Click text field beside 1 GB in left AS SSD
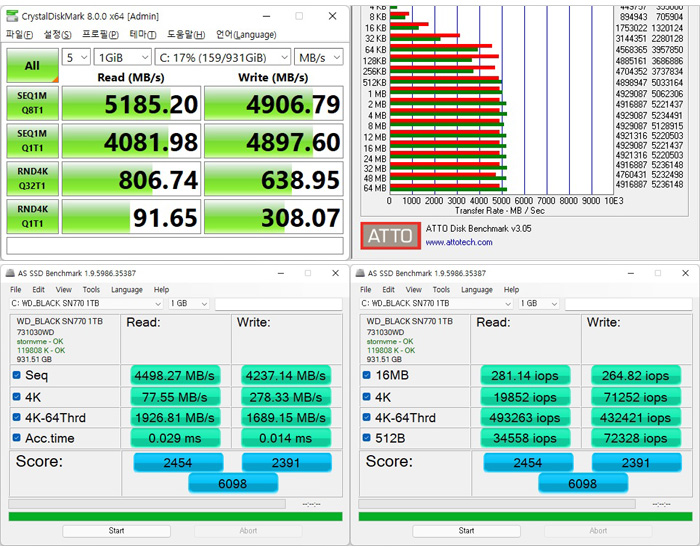This screenshot has width=700, height=548. (x=278, y=304)
